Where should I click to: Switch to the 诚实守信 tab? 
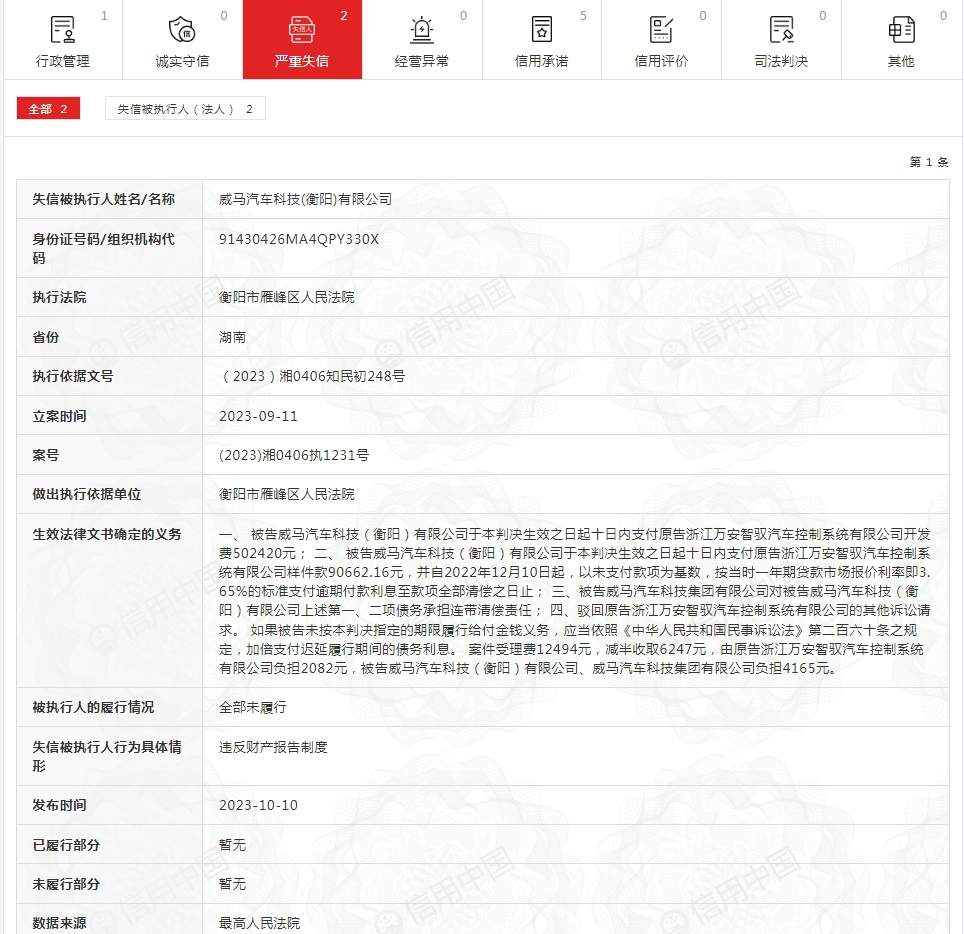pyautogui.click(x=182, y=61)
